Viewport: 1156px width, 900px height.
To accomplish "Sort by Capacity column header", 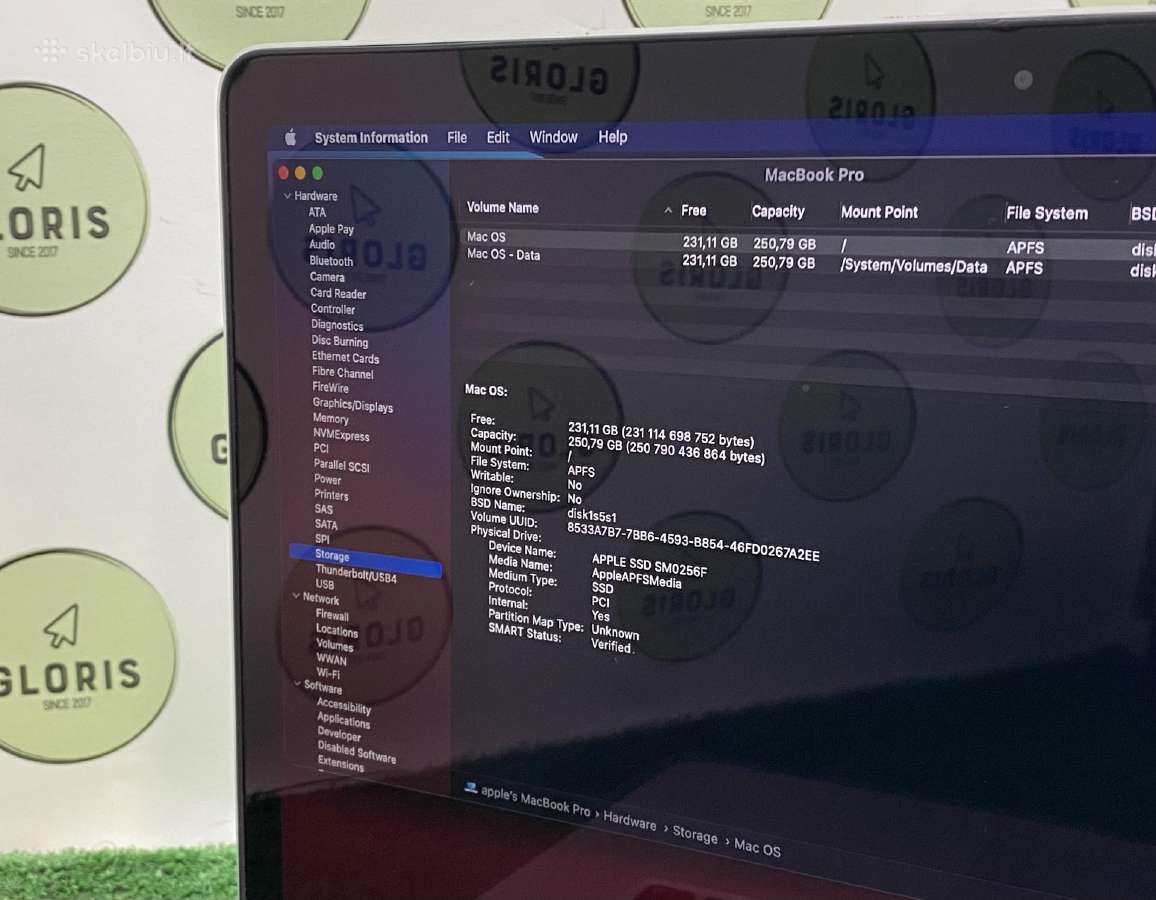I will (778, 212).
